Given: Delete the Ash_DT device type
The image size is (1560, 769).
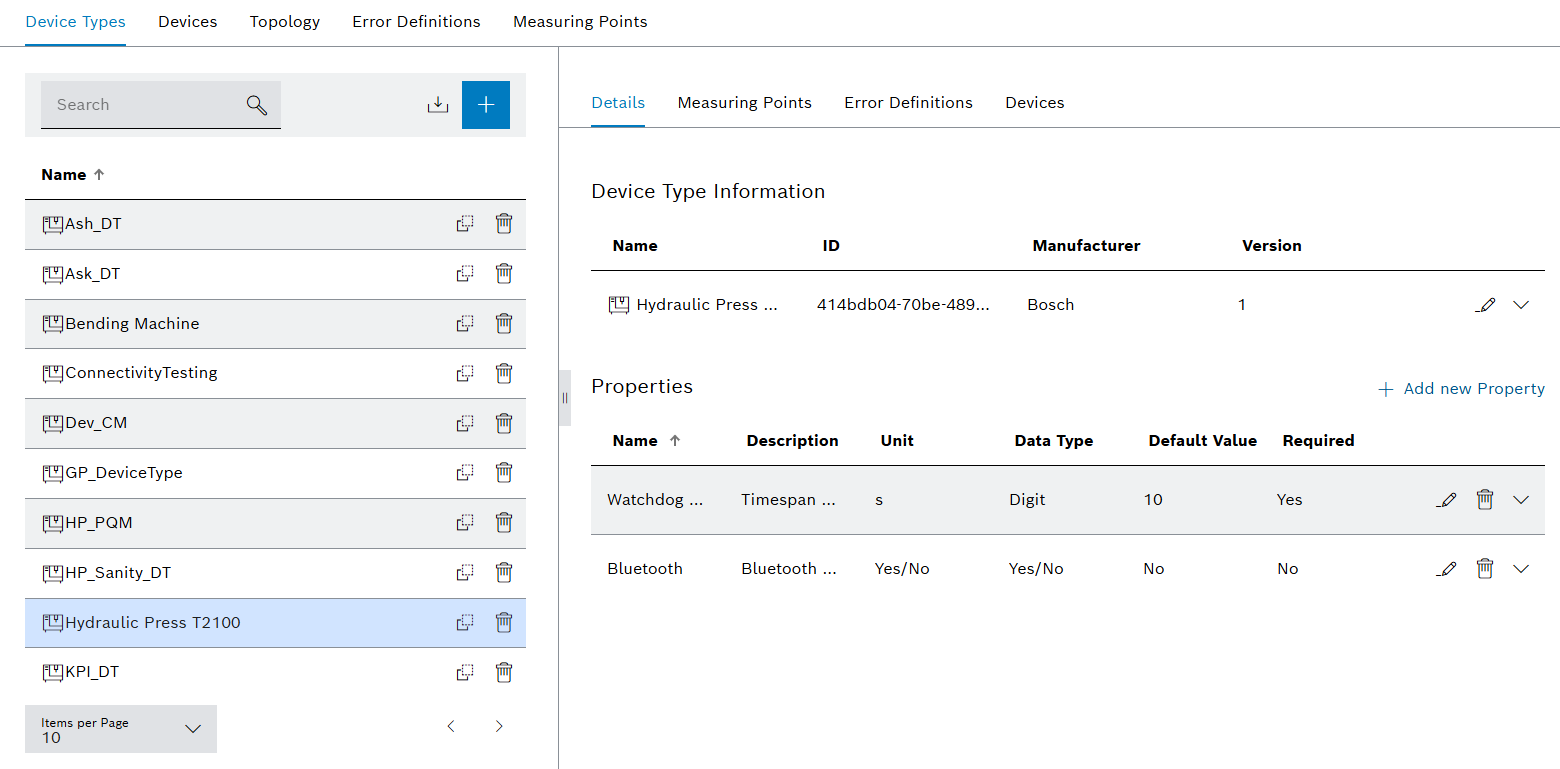Looking at the screenshot, I should pyautogui.click(x=504, y=224).
